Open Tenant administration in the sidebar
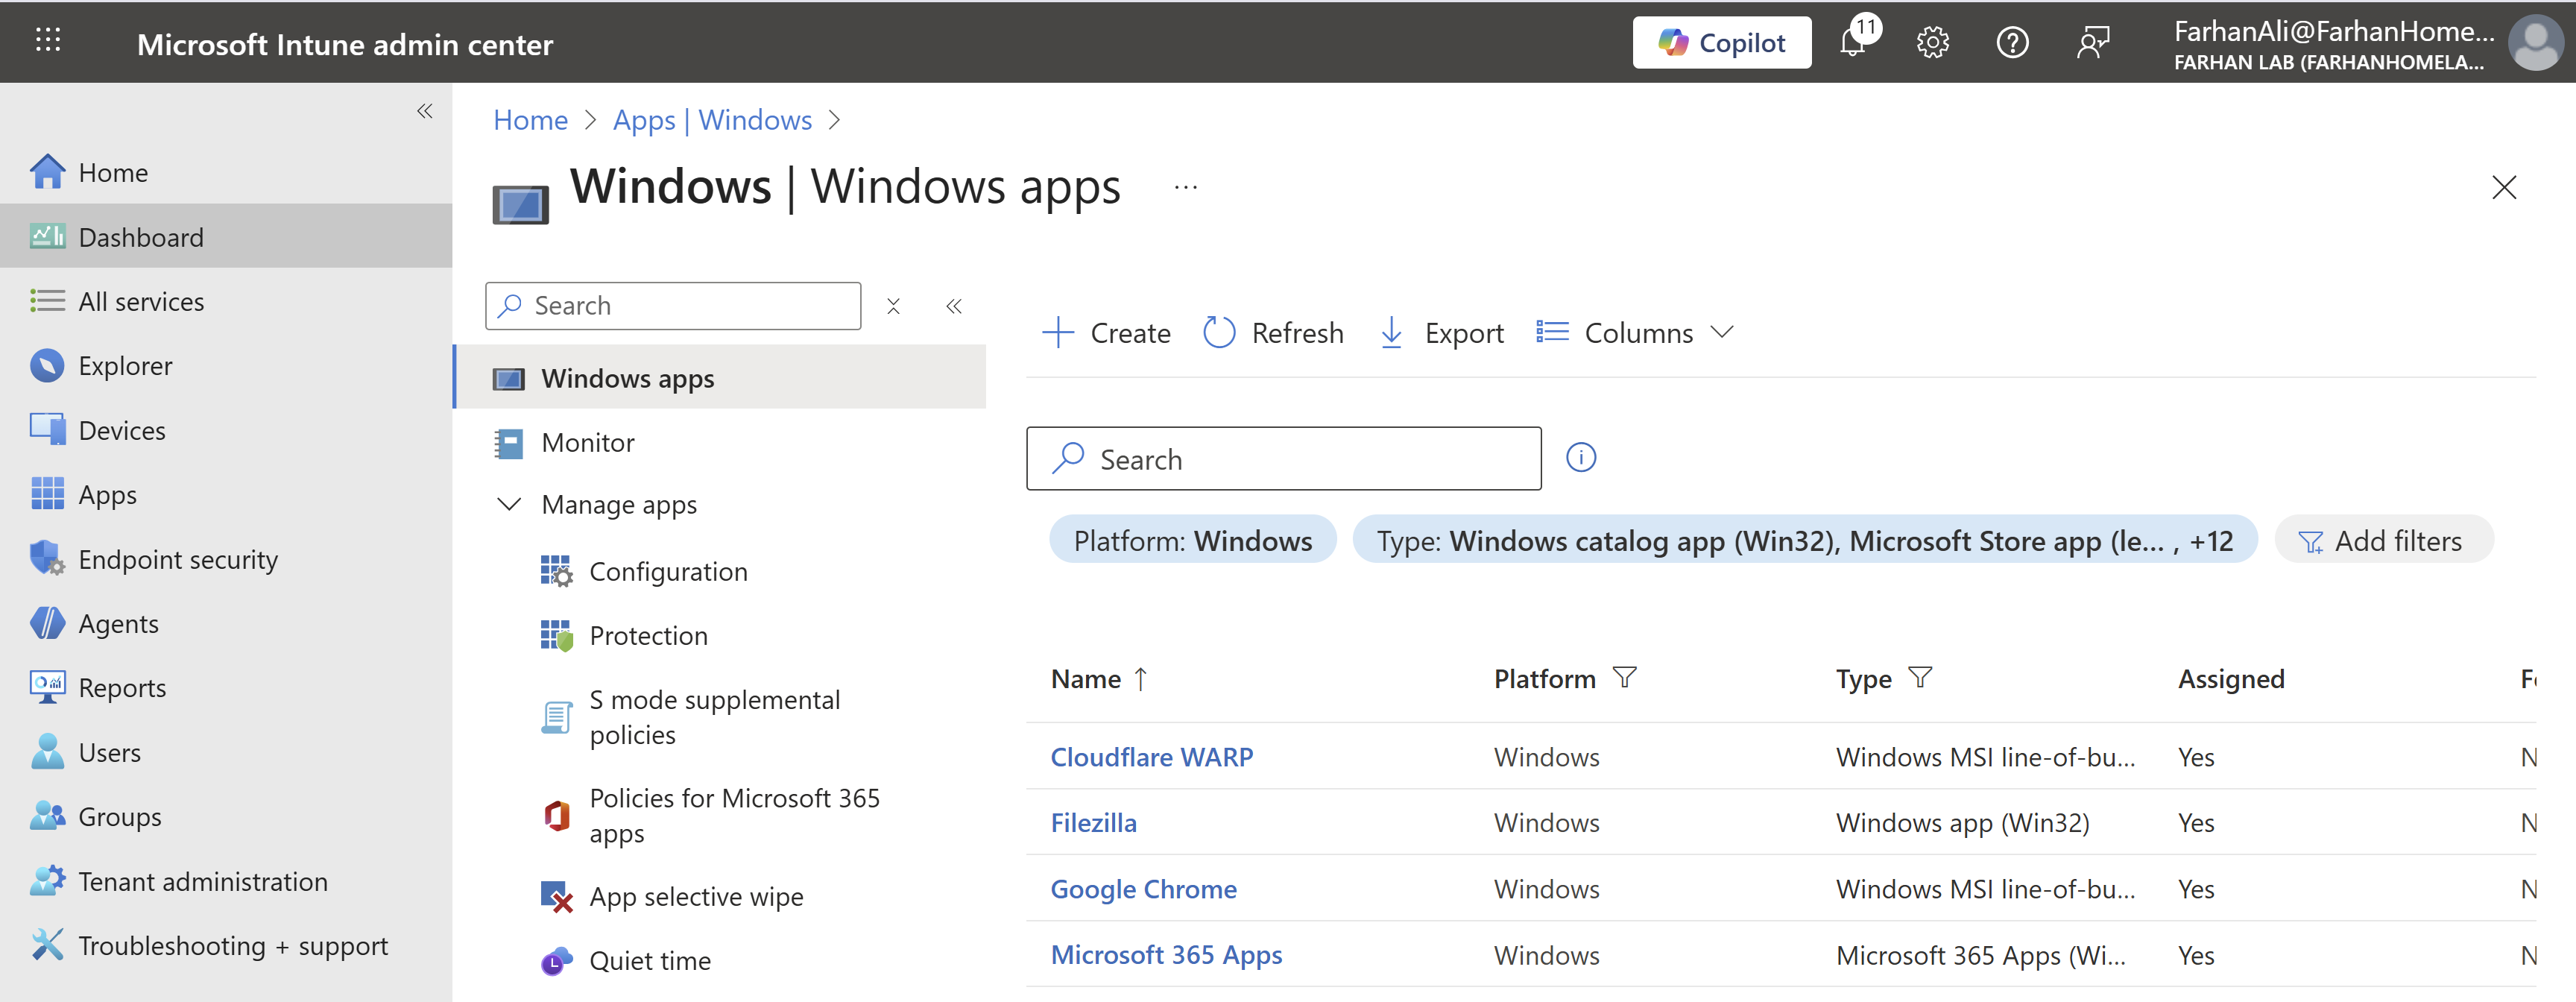 [202, 882]
